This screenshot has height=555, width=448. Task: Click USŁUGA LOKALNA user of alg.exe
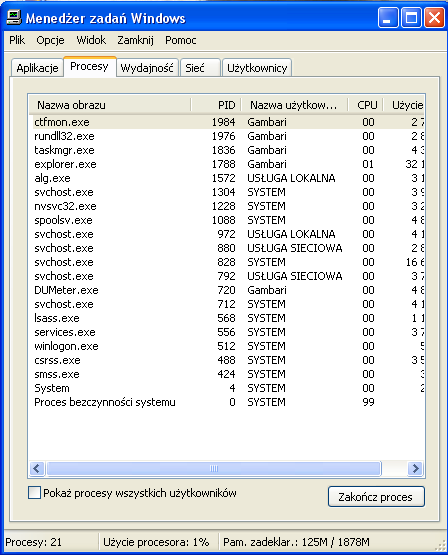291,178
